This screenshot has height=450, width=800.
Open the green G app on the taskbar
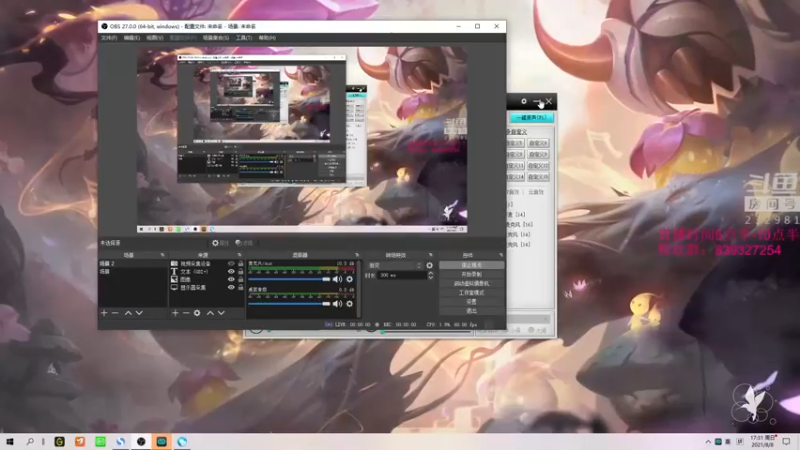click(60, 441)
